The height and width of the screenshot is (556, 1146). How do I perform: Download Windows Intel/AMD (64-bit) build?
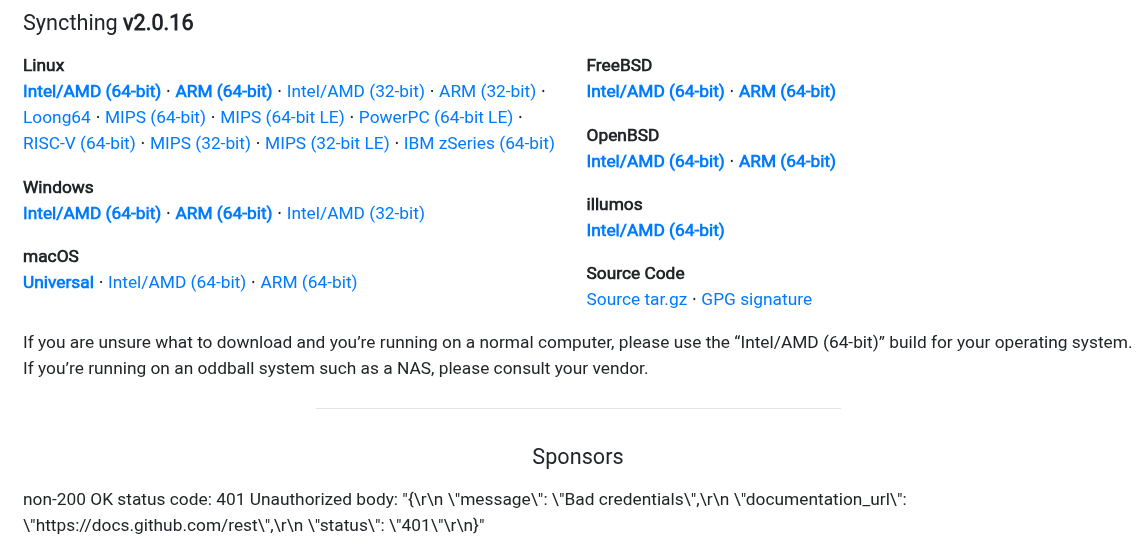(x=92, y=213)
